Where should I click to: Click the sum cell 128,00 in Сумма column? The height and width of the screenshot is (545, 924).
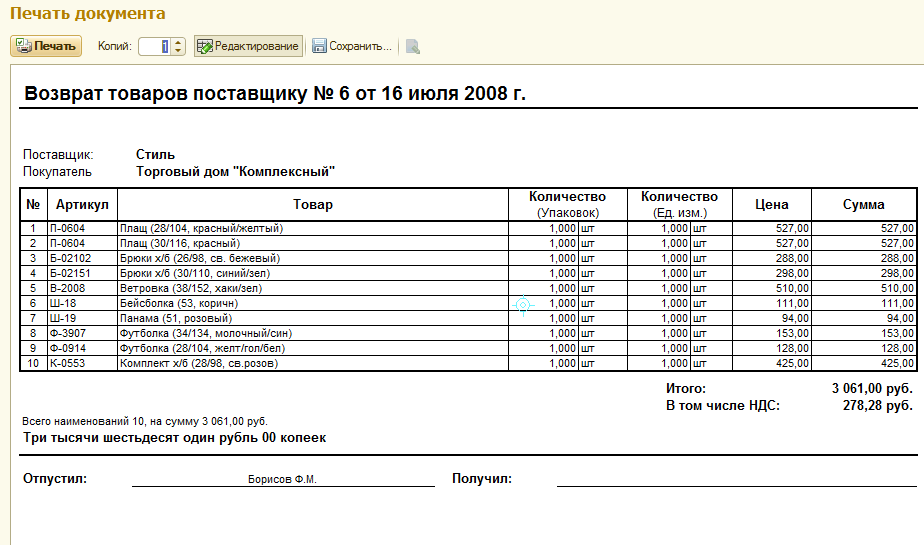point(863,348)
